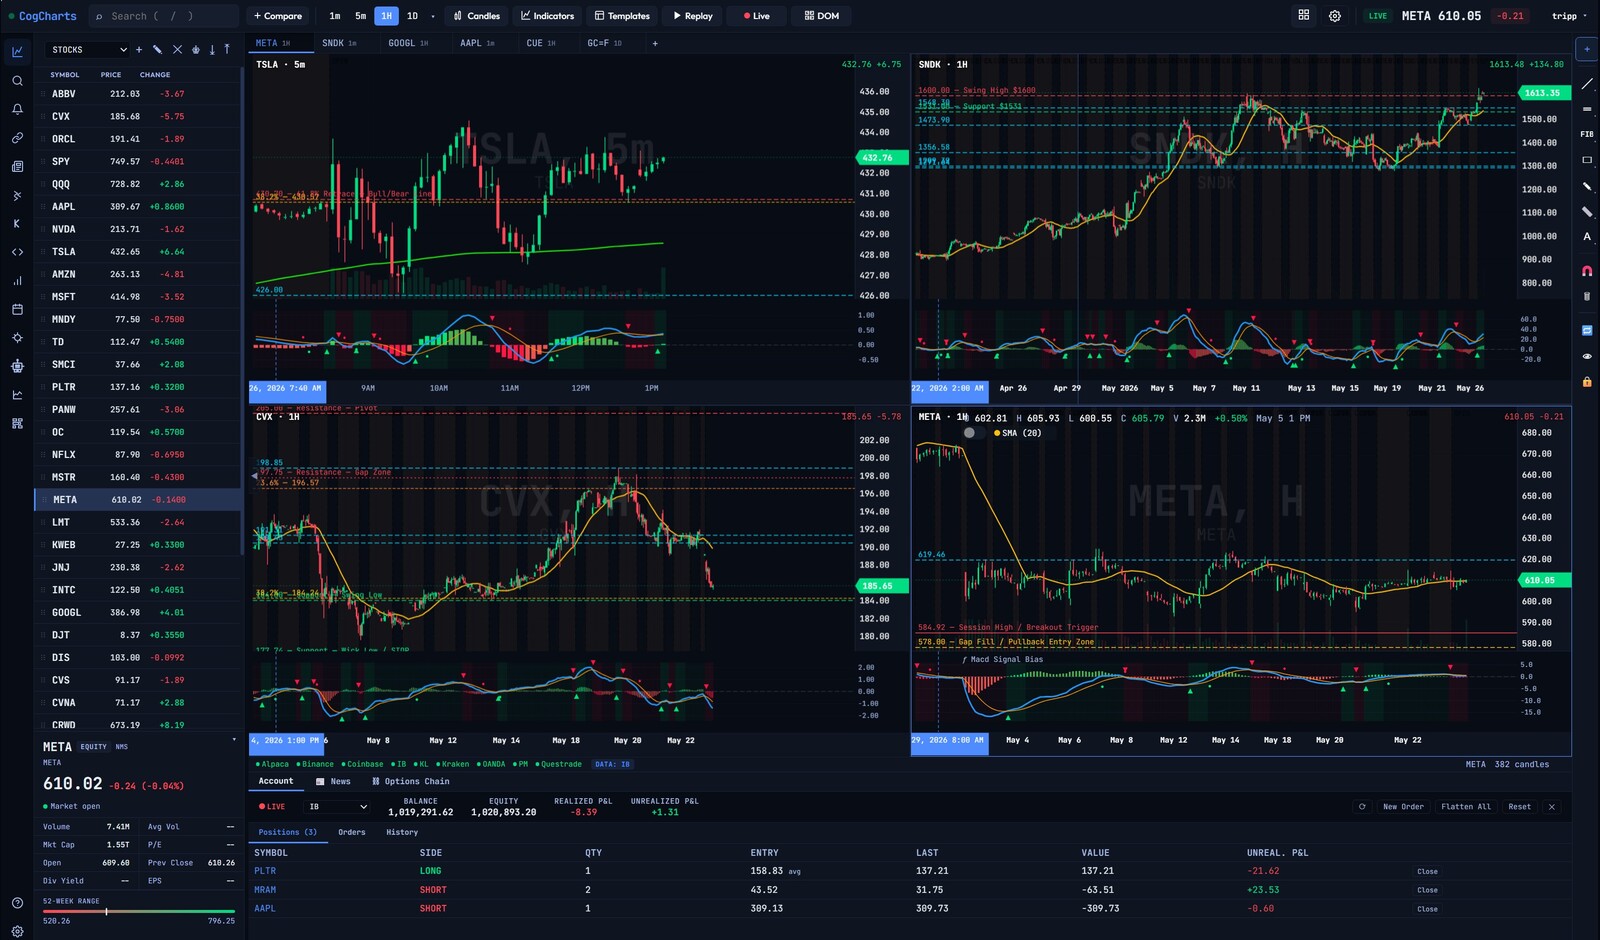Switch to the GC=F chart tab
This screenshot has width=1600, height=940.
click(x=604, y=43)
